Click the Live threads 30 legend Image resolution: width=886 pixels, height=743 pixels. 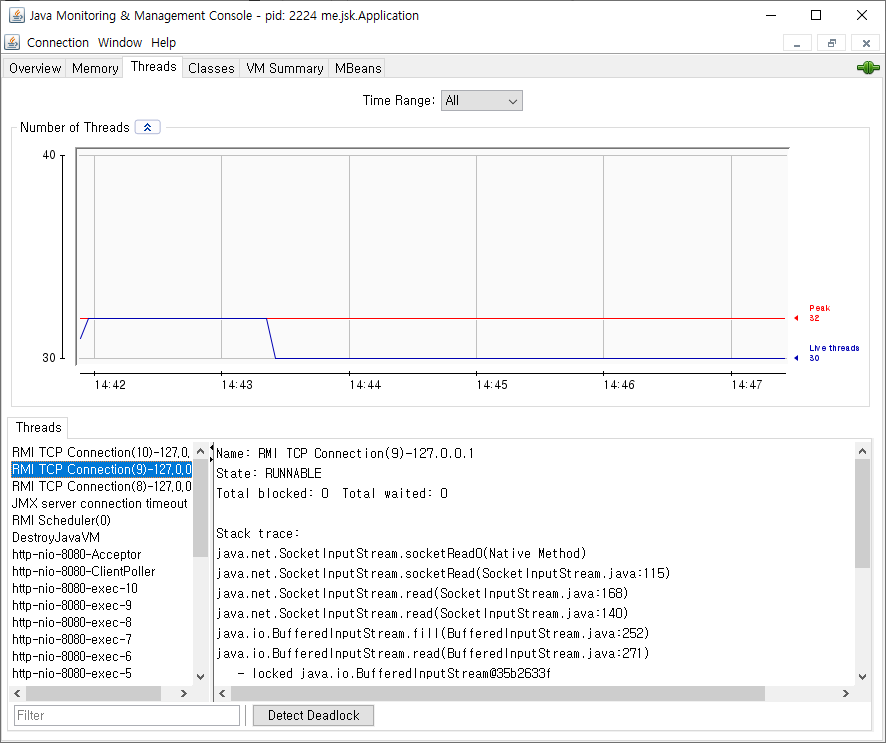827,353
